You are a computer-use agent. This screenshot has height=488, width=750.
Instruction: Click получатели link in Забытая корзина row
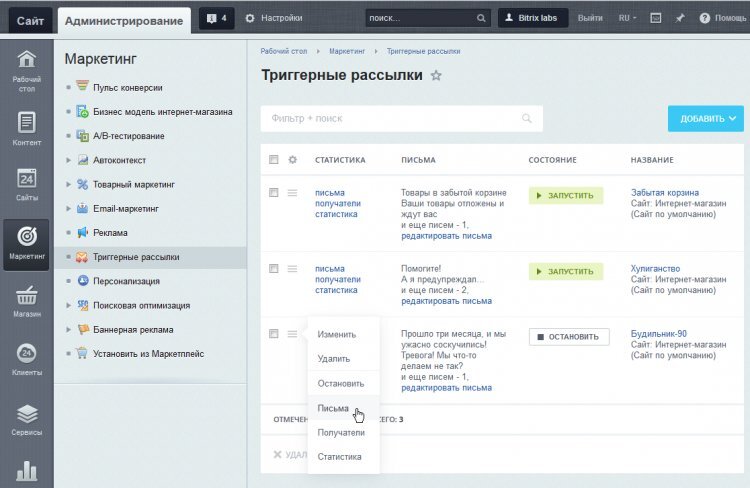pos(338,203)
